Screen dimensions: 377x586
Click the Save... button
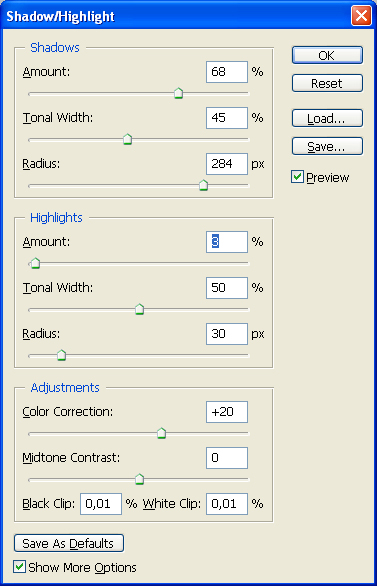tap(327, 146)
